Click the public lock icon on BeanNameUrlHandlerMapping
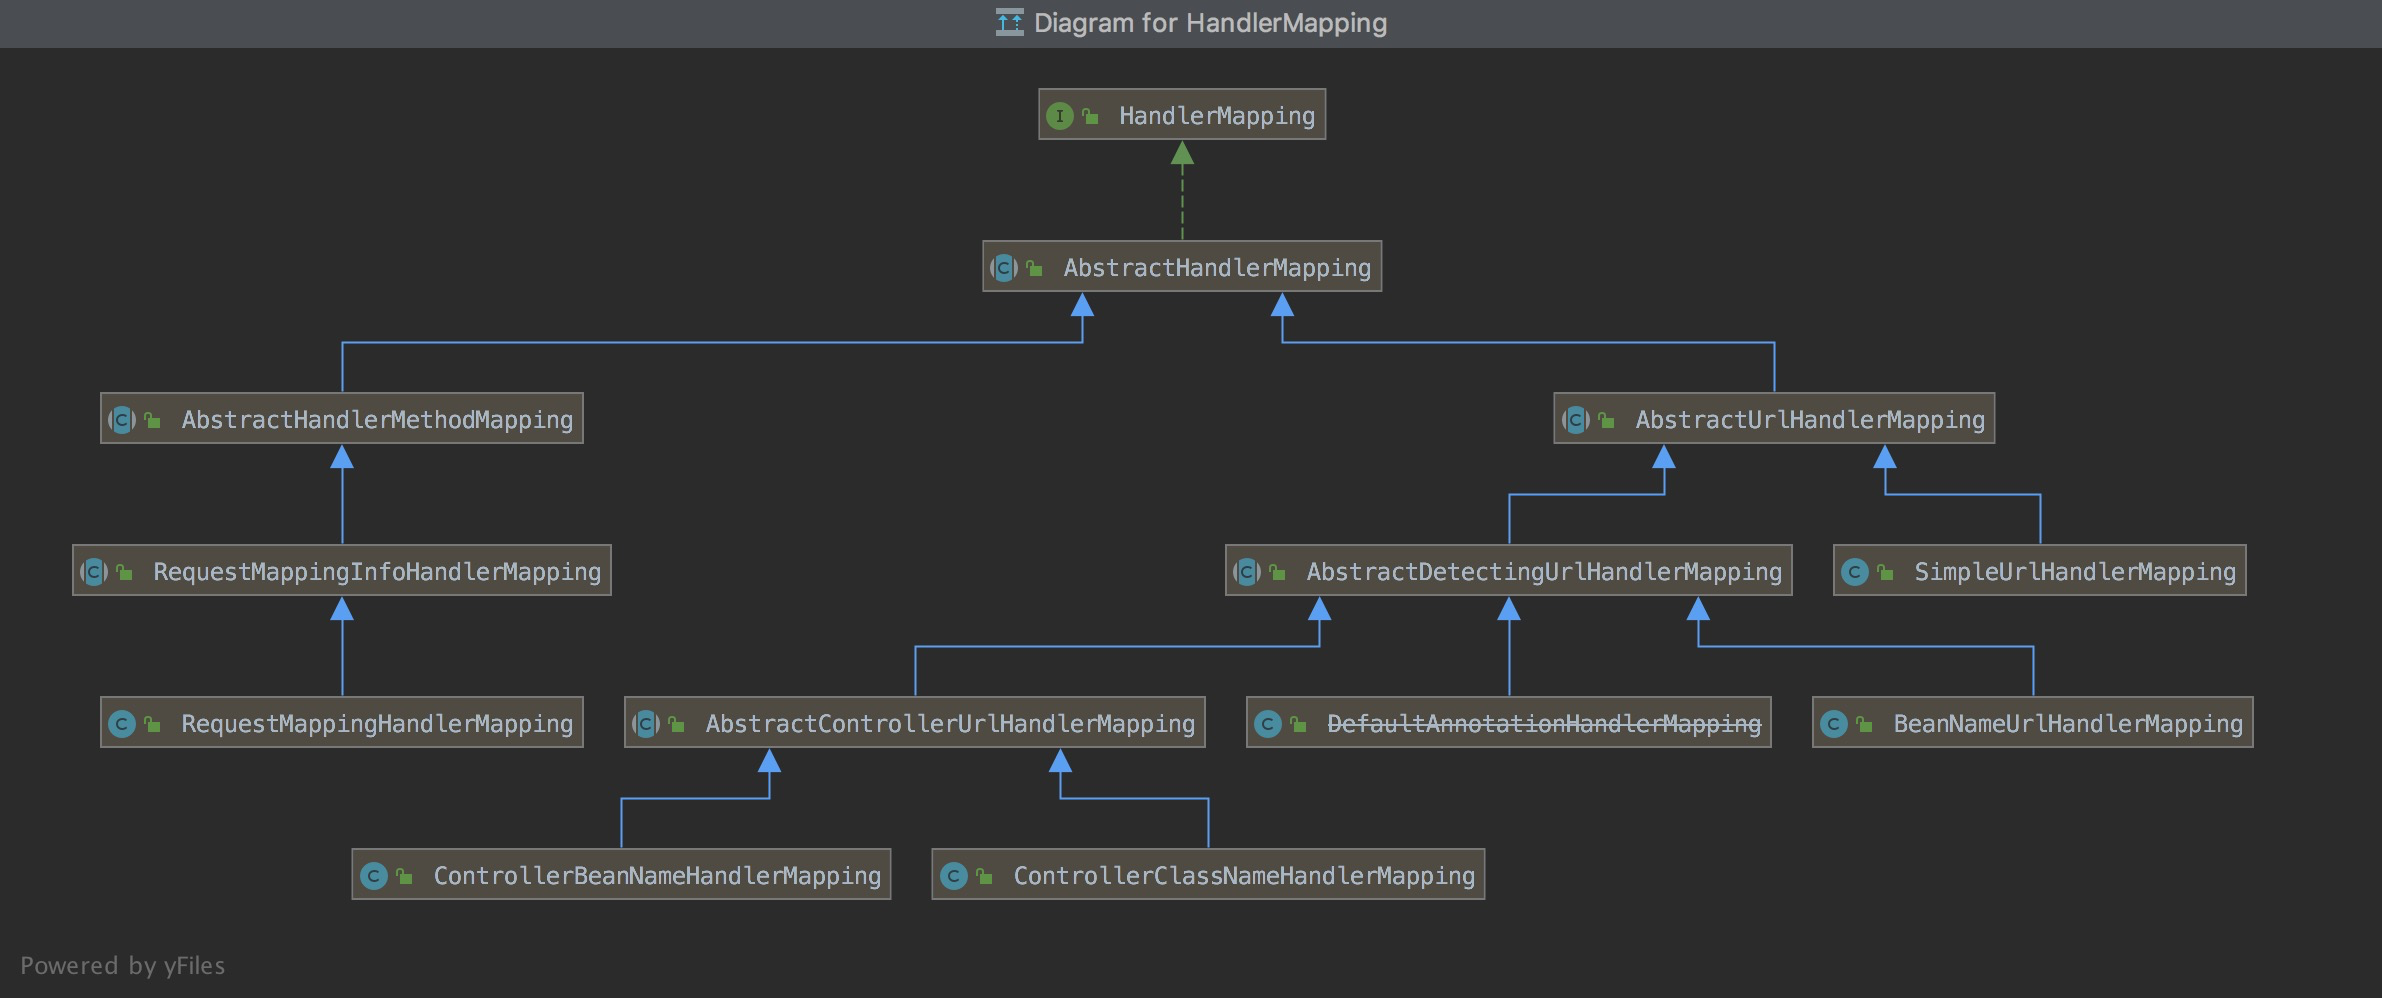 tap(1865, 724)
